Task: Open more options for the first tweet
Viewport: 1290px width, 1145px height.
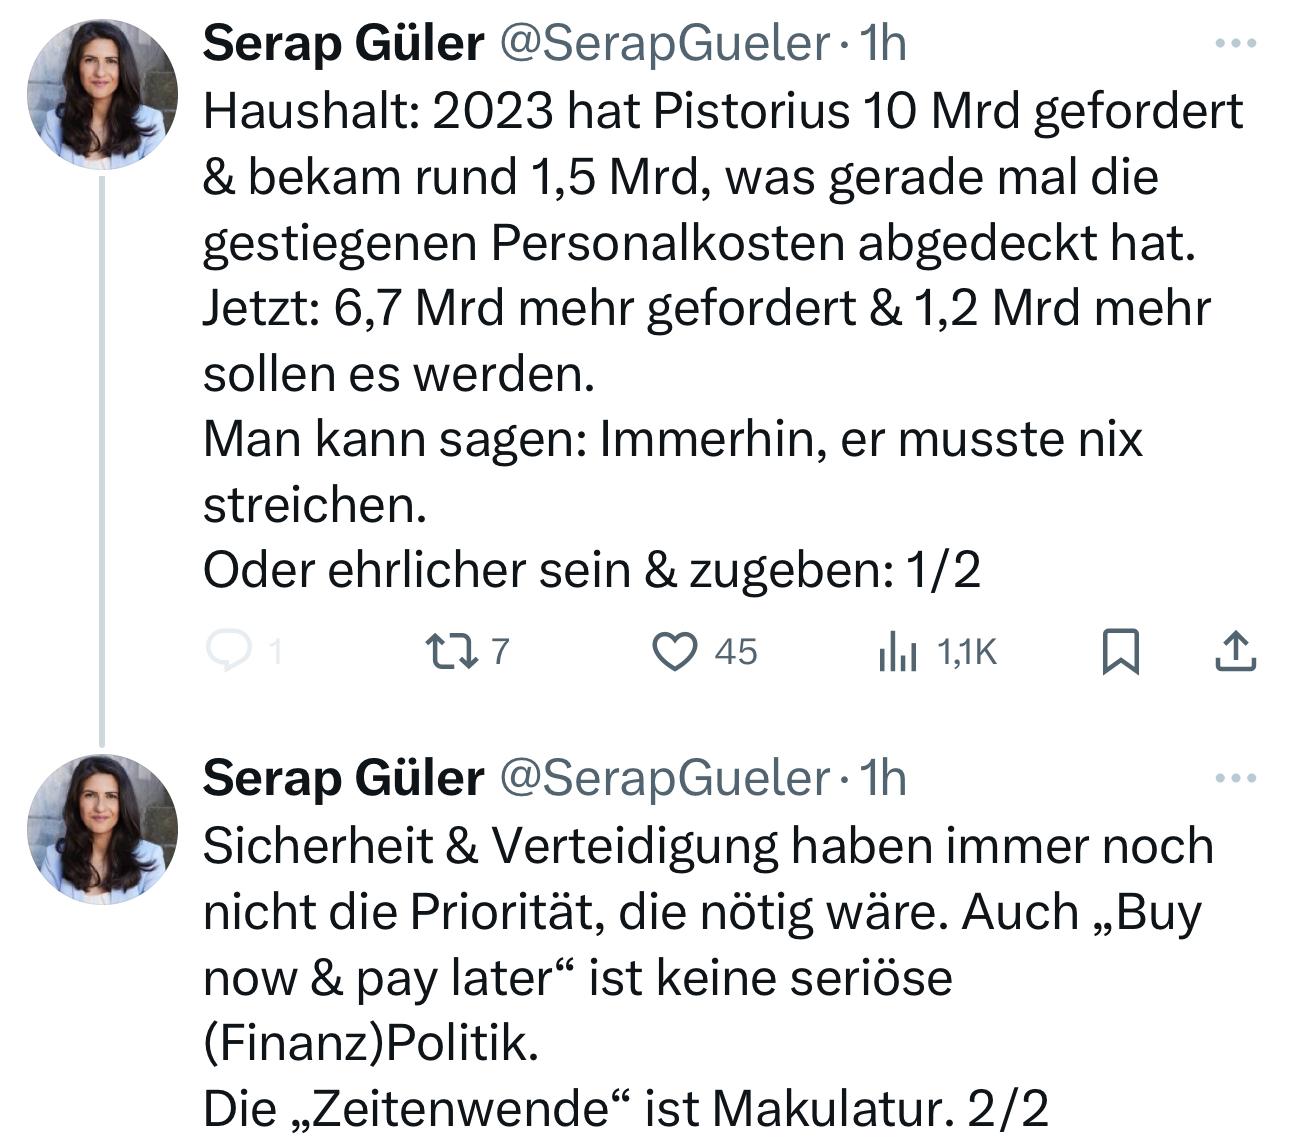Action: click(1235, 43)
